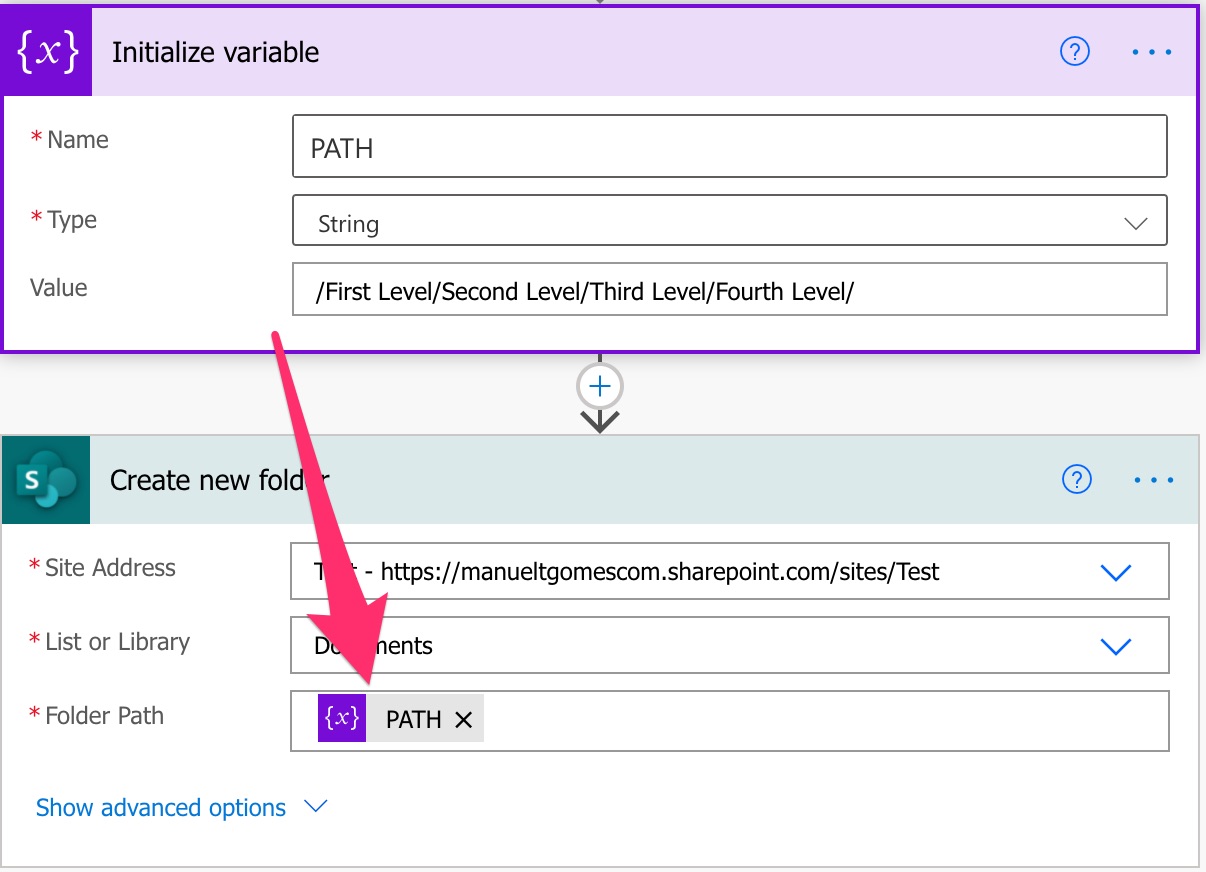1206x872 pixels.
Task: Select the SharePoint connector icon
Action: pyautogui.click(x=45, y=479)
